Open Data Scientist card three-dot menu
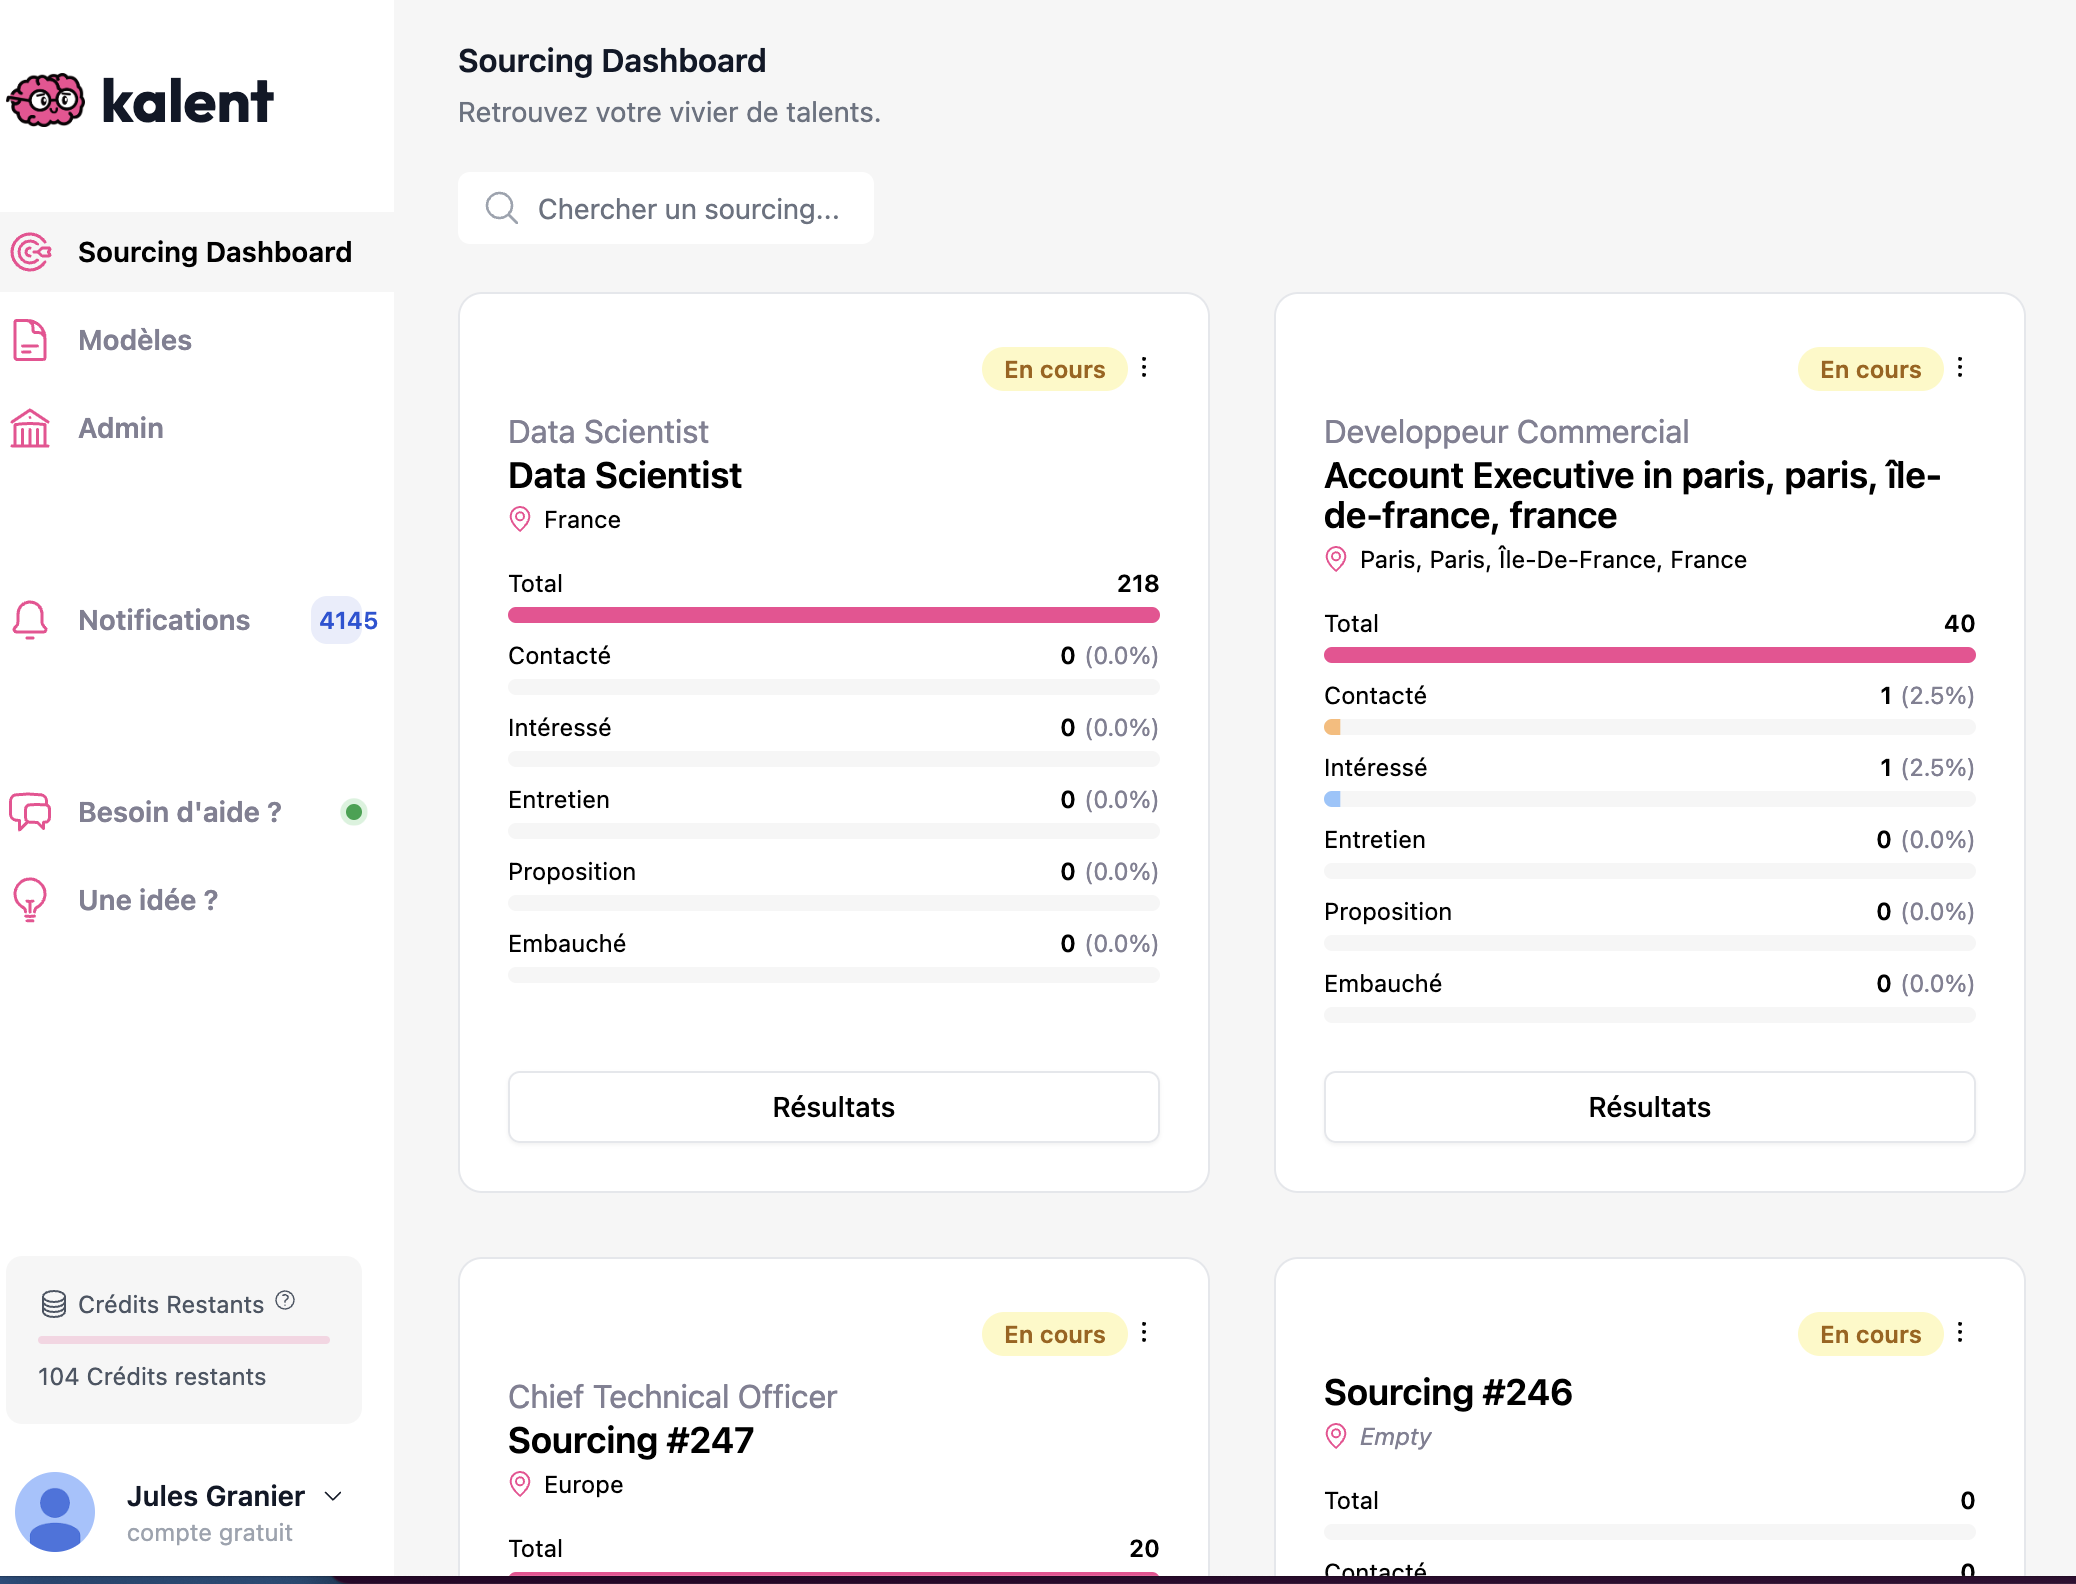This screenshot has width=2076, height=1584. pyautogui.click(x=1144, y=368)
